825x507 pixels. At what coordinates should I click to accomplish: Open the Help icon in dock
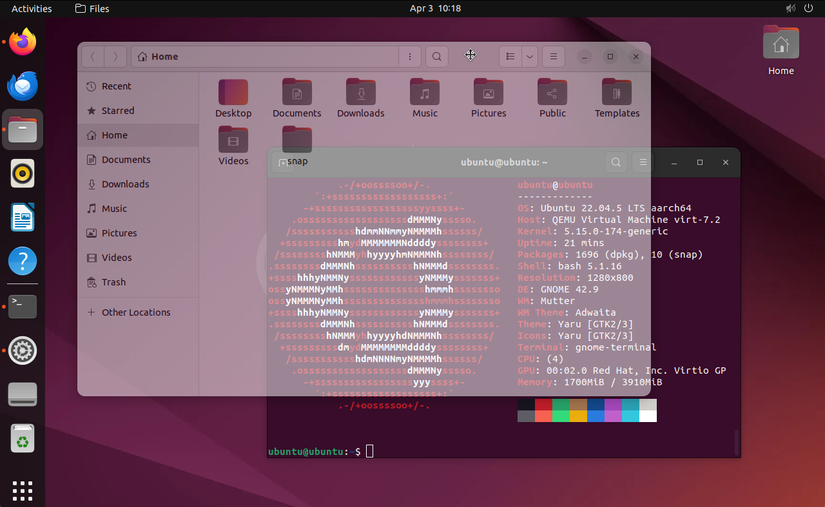tap(23, 261)
